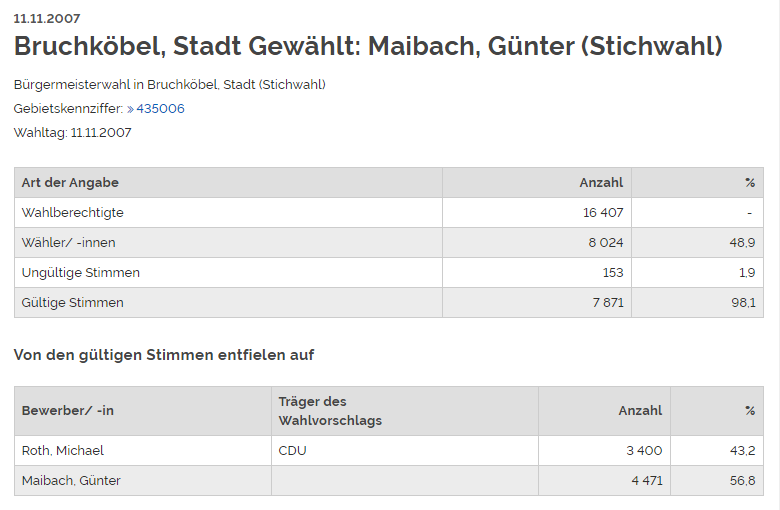The image size is (780, 510).
Task: Click the Wahlberechtigte row label
Action: point(73,212)
